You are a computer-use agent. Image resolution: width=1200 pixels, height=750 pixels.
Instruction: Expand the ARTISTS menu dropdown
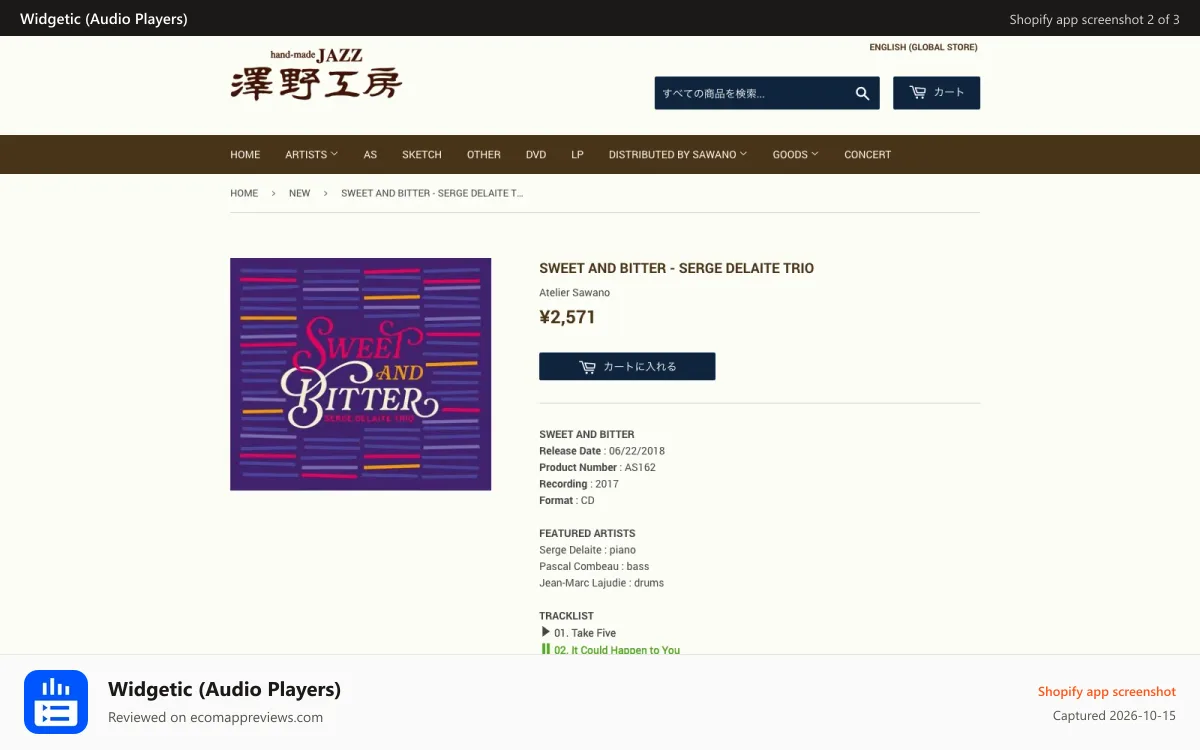tap(311, 154)
